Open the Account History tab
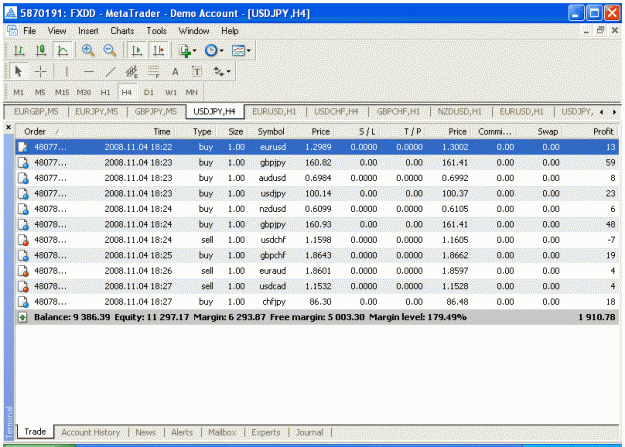The image size is (625, 447). (x=90, y=432)
